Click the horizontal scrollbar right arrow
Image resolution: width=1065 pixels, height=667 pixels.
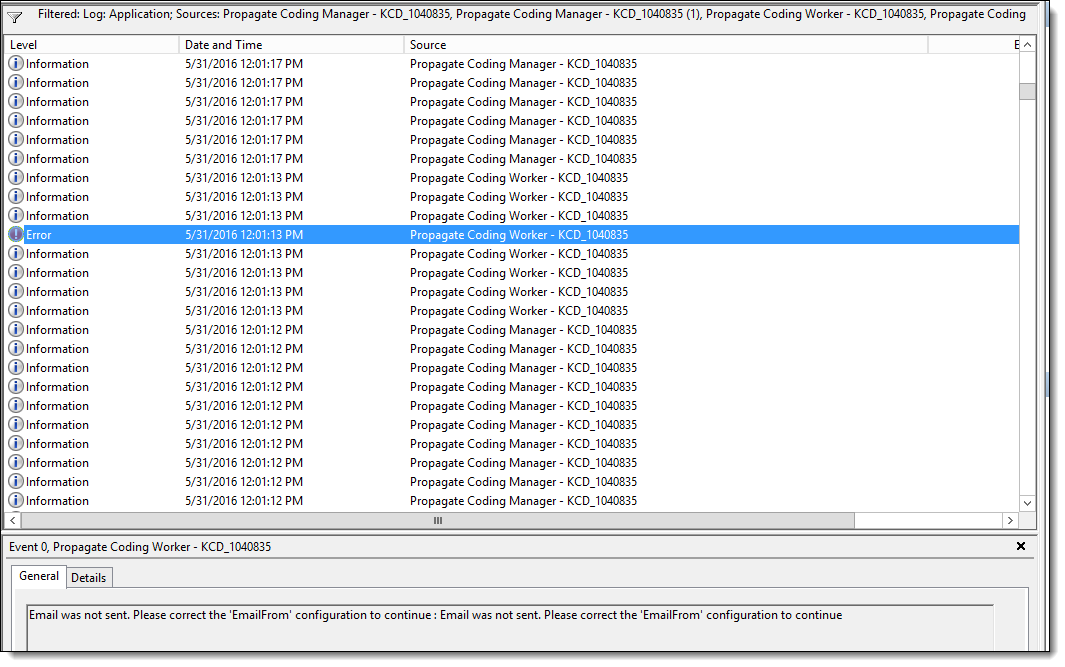[x=1010, y=521]
